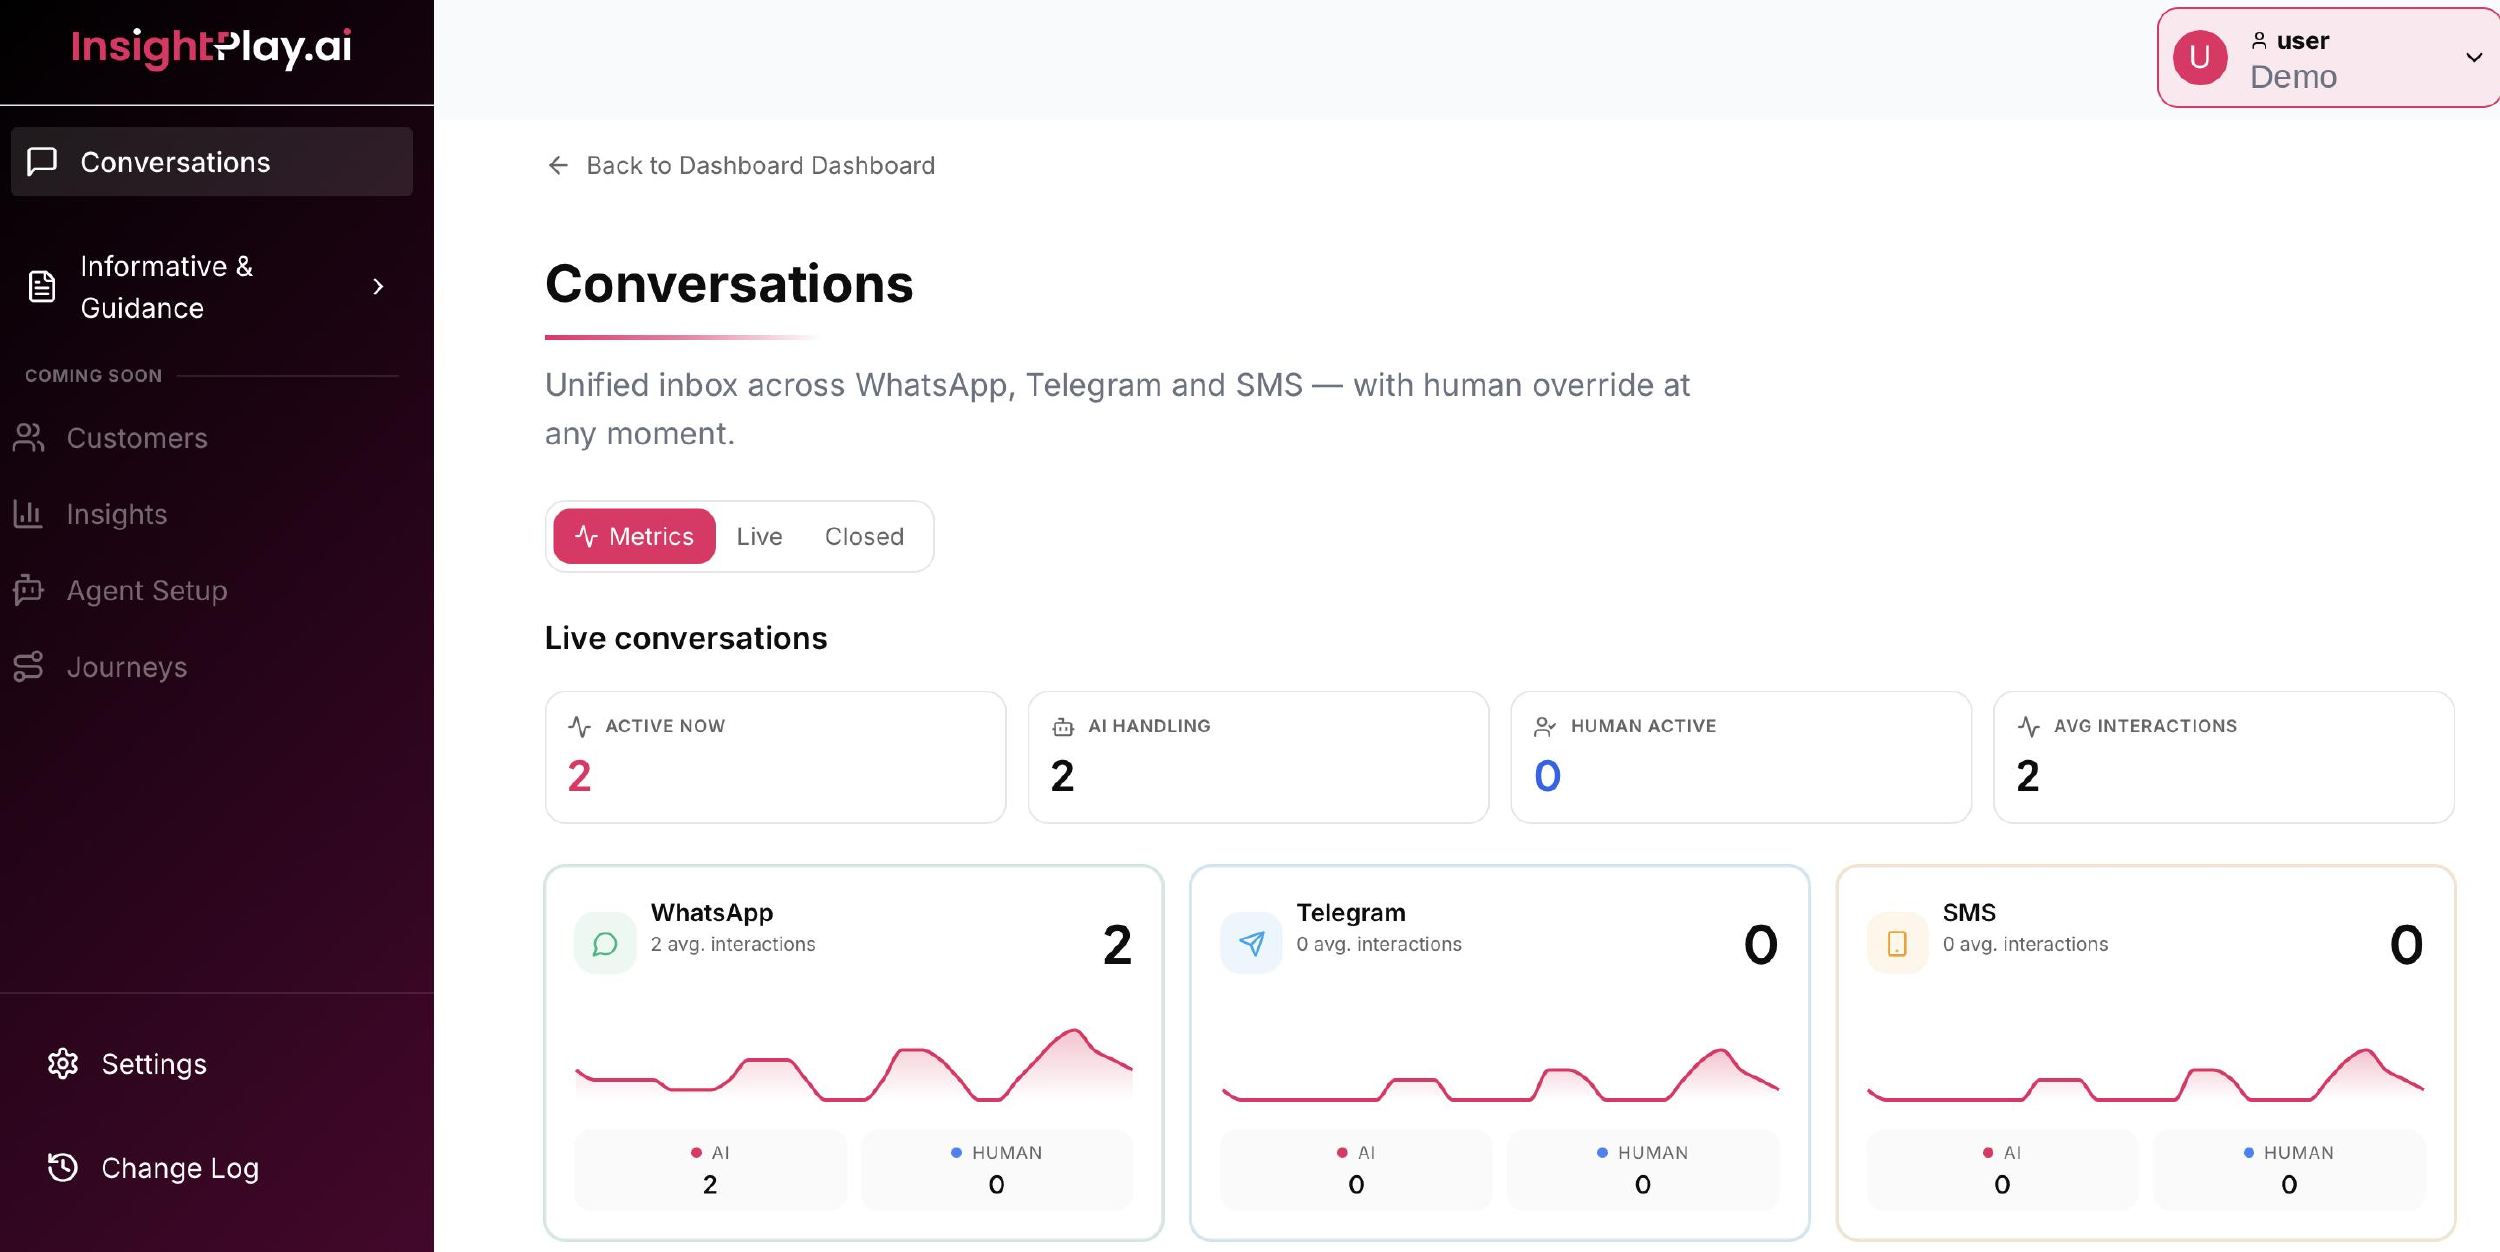The width and height of the screenshot is (2500, 1252).
Task: Click the SMS phone icon
Action: coord(1897,943)
